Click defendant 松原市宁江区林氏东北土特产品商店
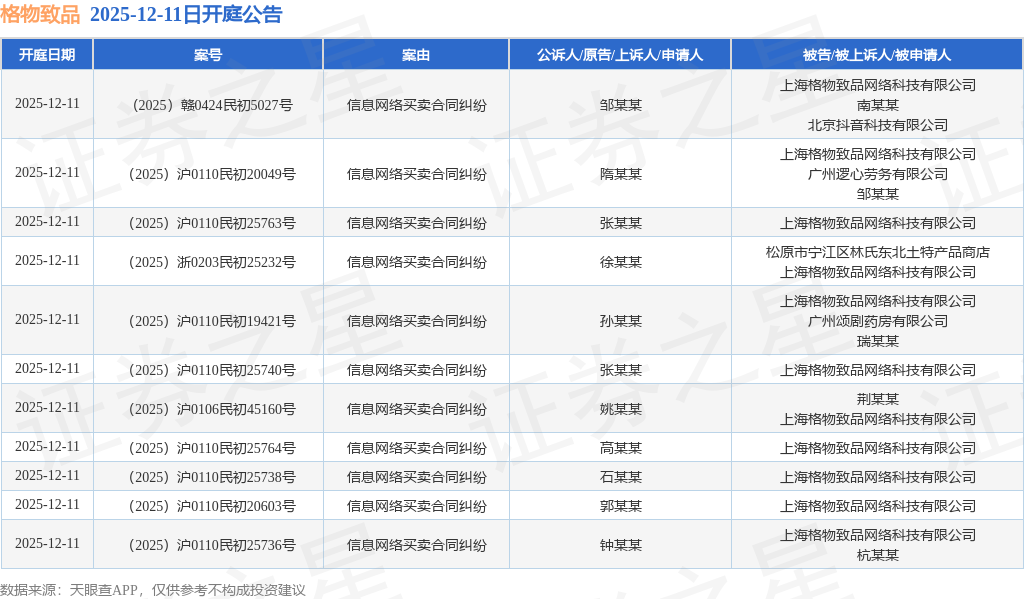Image resolution: width=1024 pixels, height=599 pixels. pos(878,252)
